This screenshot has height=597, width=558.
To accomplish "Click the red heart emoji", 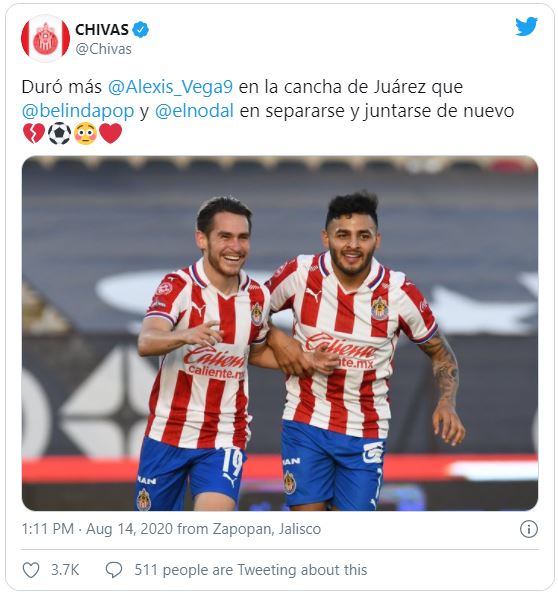I will pos(111,134).
